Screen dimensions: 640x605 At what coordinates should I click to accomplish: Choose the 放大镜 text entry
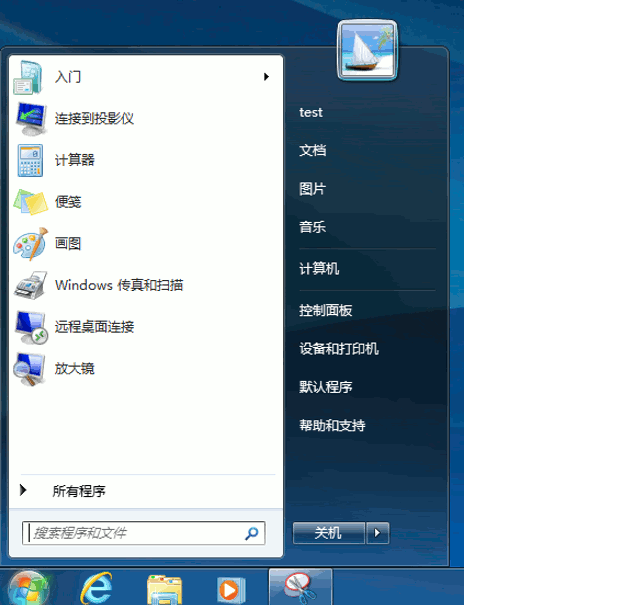click(74, 368)
